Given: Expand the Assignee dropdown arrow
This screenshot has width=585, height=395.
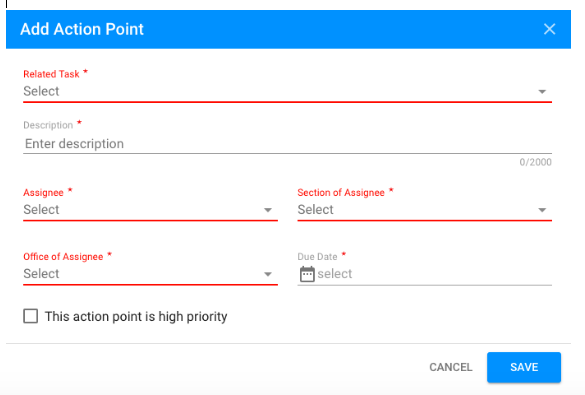Looking at the screenshot, I should pyautogui.click(x=268, y=210).
